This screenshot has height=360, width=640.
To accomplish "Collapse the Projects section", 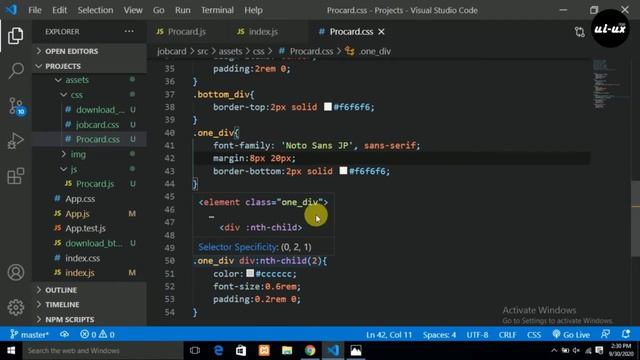I will click(89, 66).
